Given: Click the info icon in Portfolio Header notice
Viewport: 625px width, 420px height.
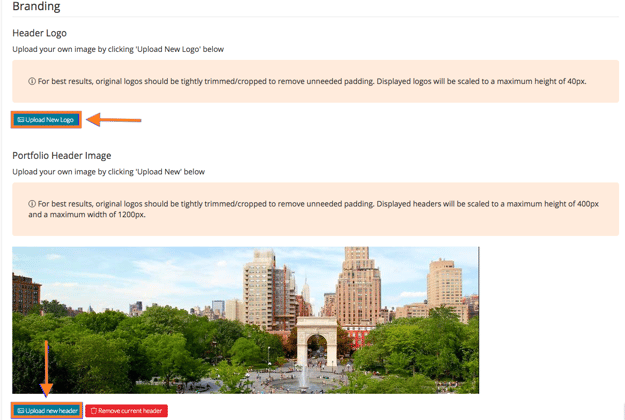Looking at the screenshot, I should click(x=32, y=204).
